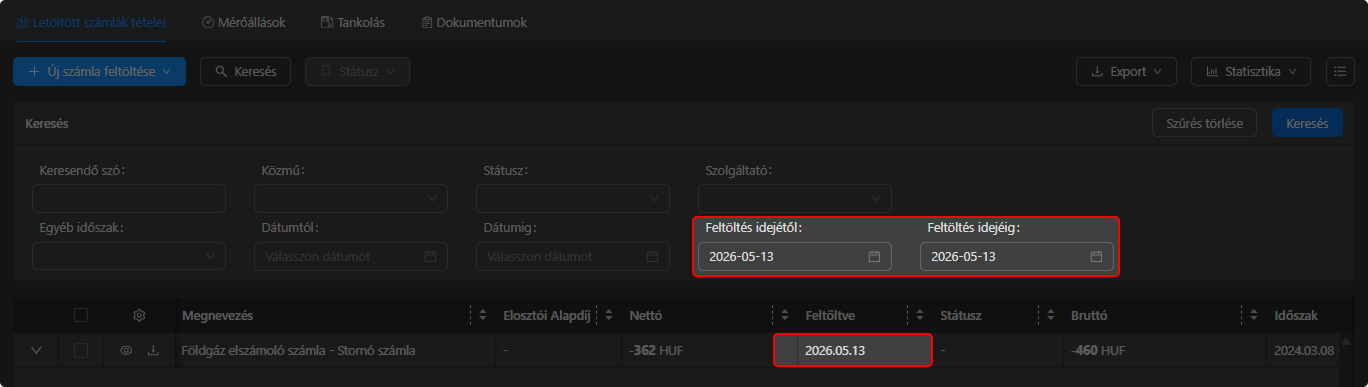1368x387 pixels.
Task: Click the Új számla feltöltése button
Action: [x=99, y=72]
